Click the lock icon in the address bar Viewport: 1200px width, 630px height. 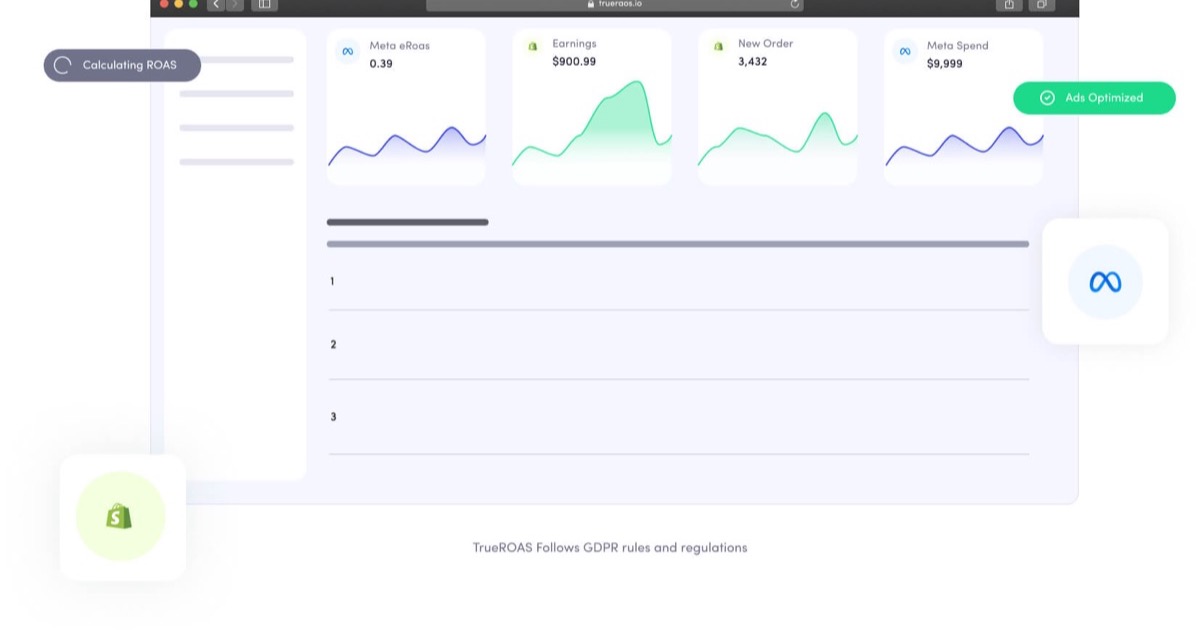tap(591, 4)
